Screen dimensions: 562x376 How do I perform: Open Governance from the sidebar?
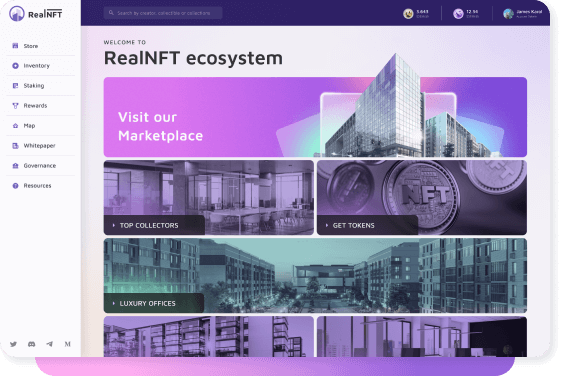tap(40, 166)
